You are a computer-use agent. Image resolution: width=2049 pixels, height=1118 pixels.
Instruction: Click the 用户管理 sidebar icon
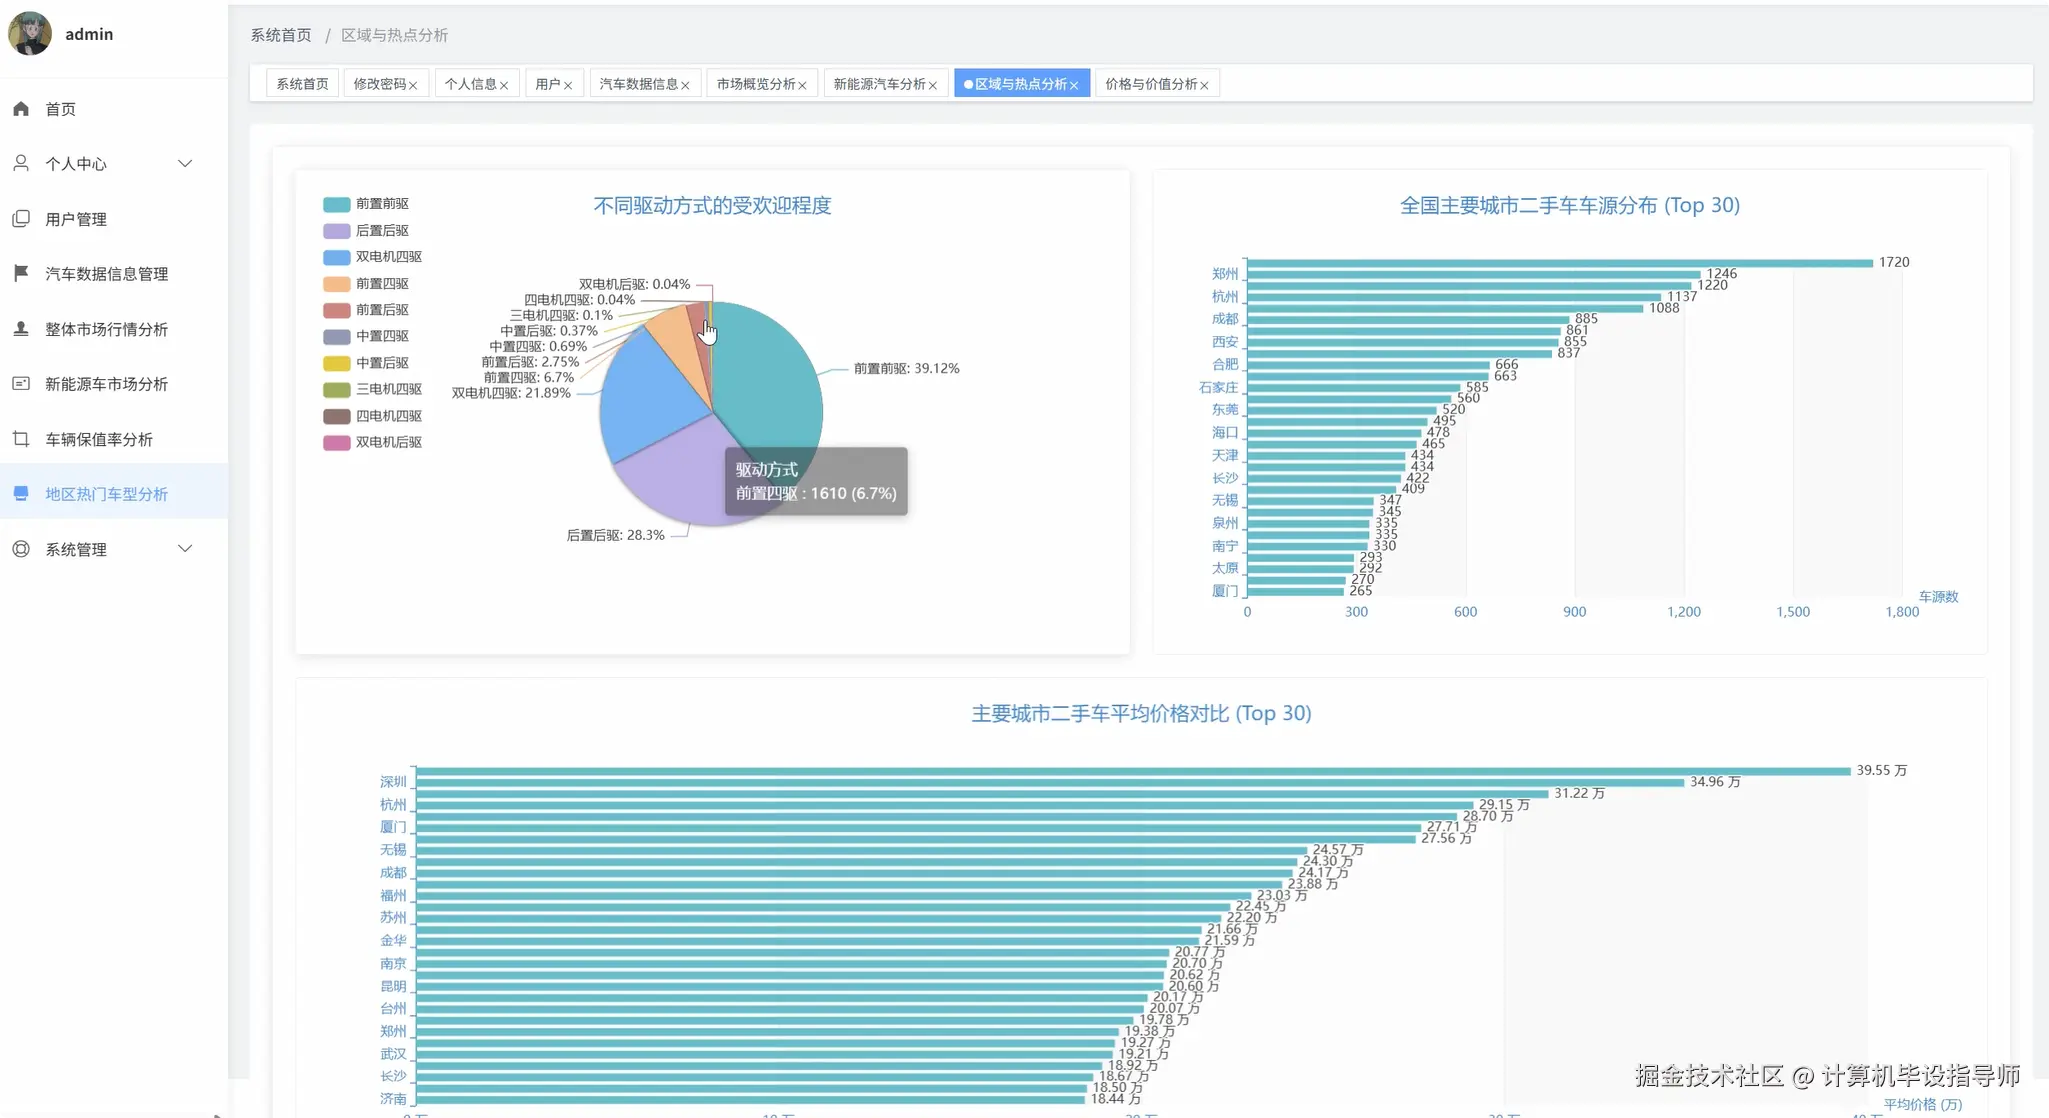tap(21, 219)
